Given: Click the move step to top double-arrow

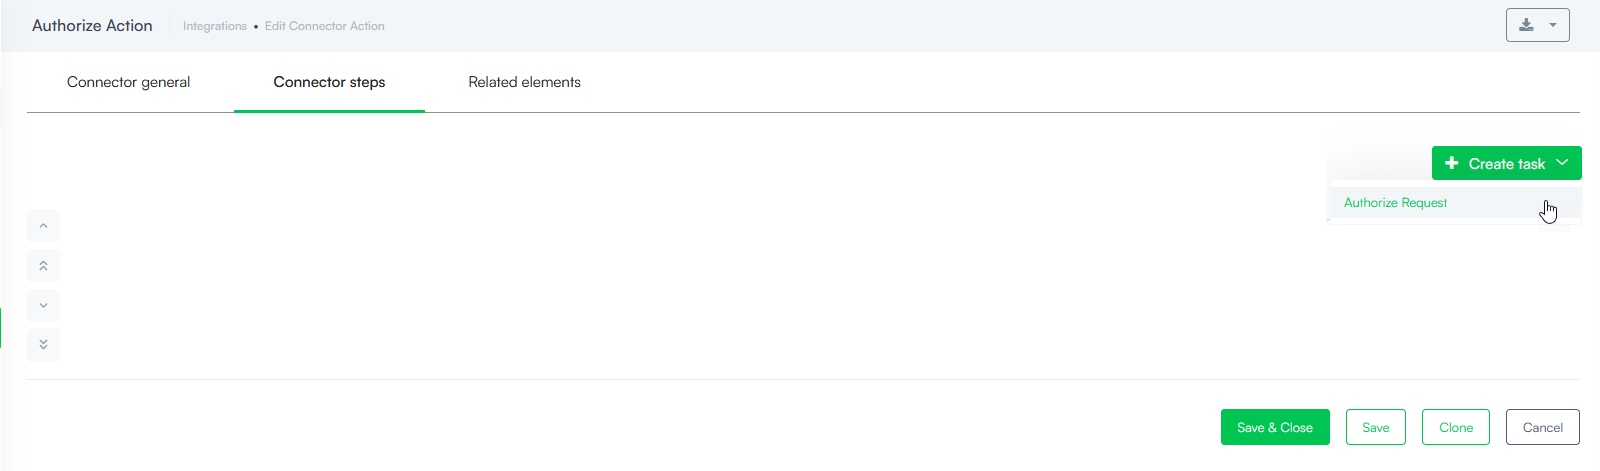Looking at the screenshot, I should pyautogui.click(x=43, y=266).
